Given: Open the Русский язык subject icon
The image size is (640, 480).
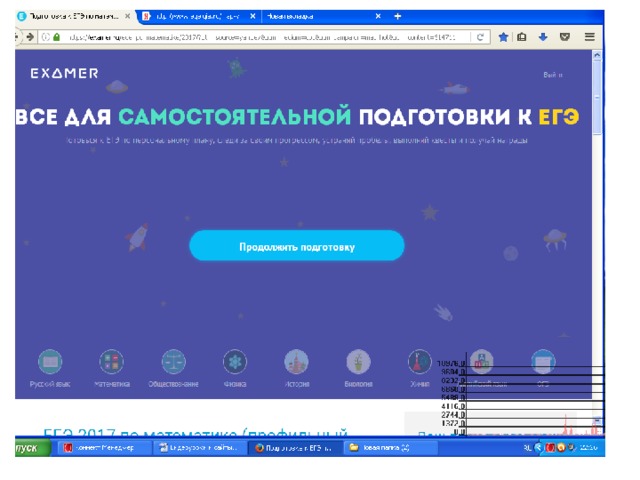Looking at the screenshot, I should pos(49,362).
